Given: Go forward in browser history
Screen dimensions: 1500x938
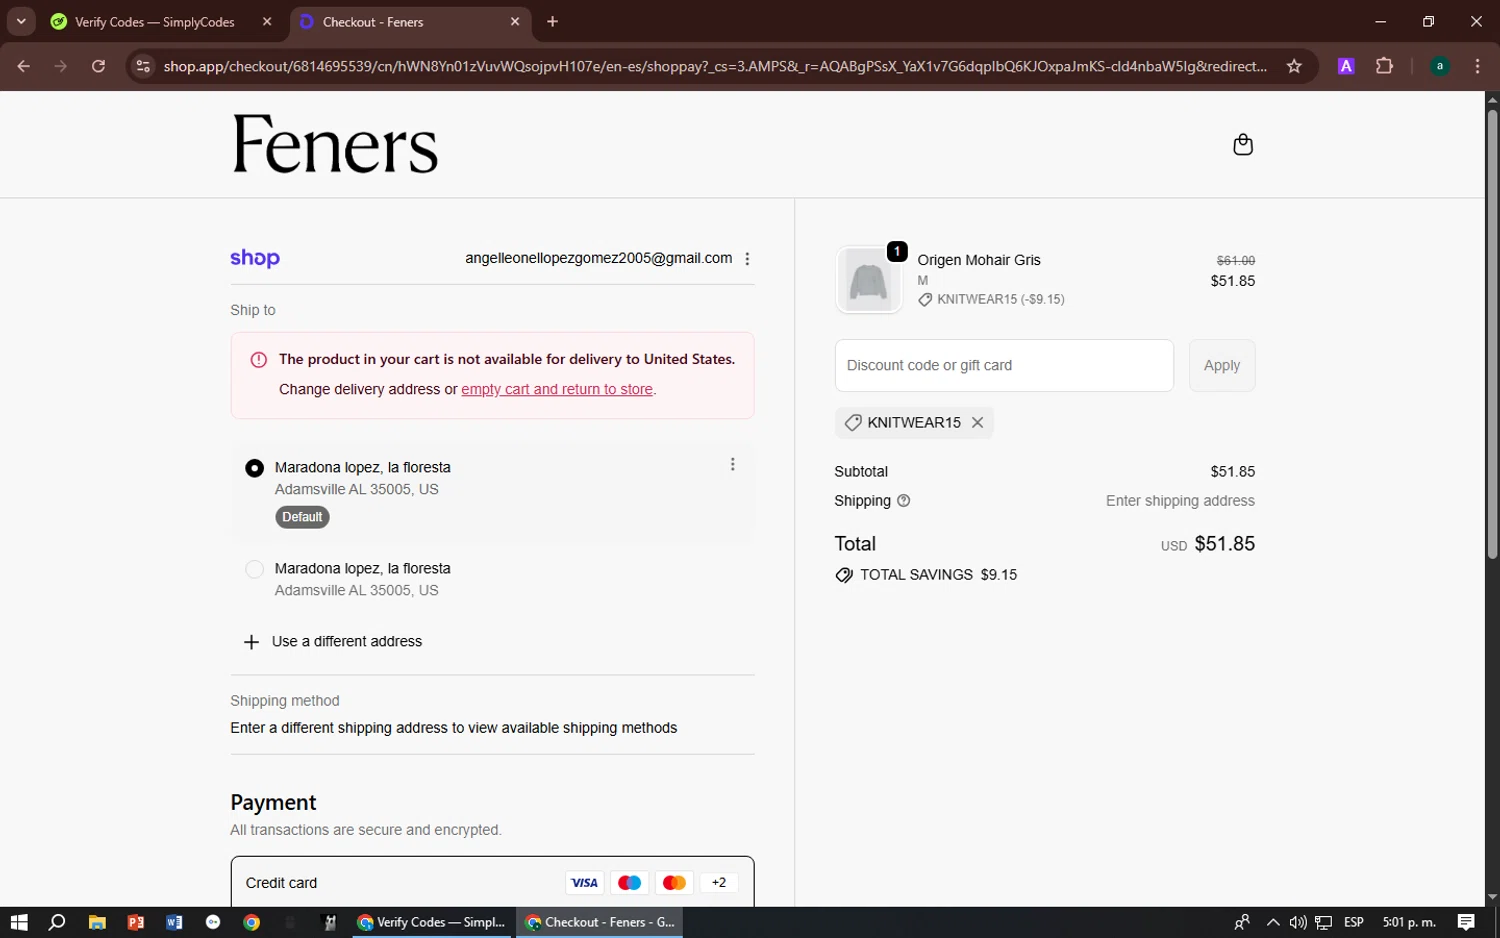Looking at the screenshot, I should [61, 66].
